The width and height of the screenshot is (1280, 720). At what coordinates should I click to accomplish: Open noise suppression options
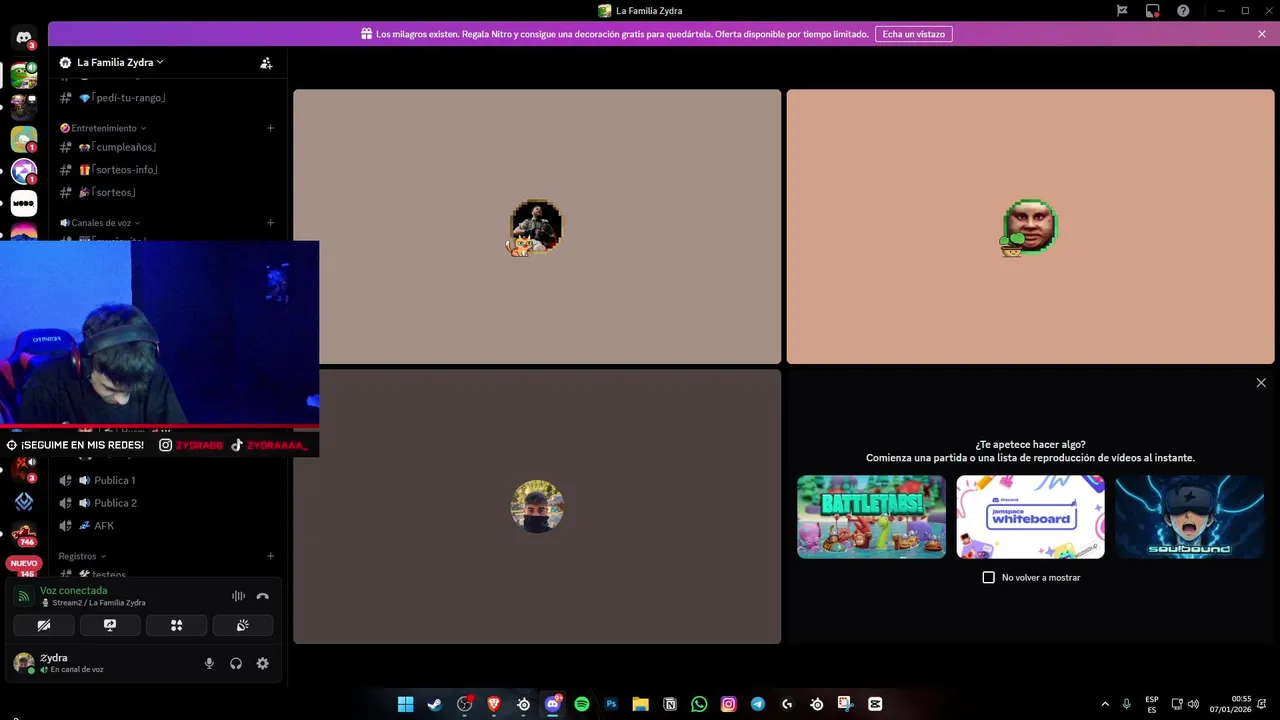[238, 596]
